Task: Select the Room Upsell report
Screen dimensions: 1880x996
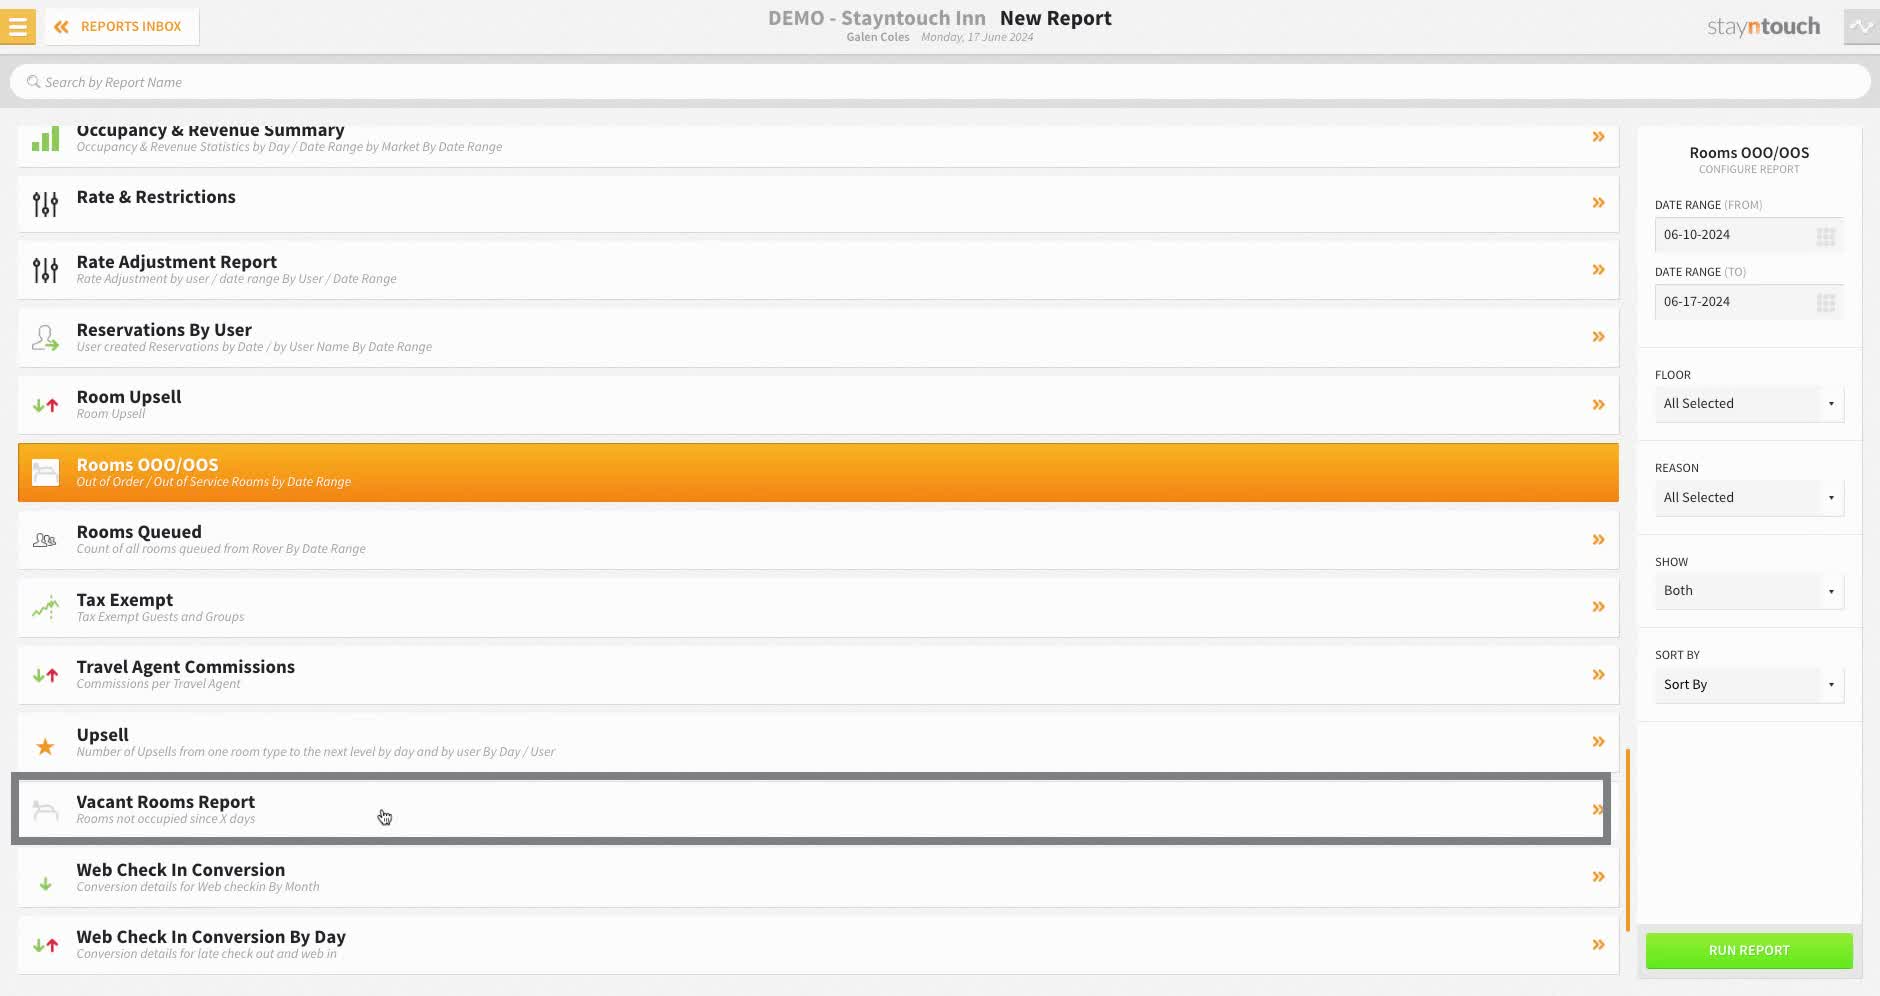Action: point(818,405)
